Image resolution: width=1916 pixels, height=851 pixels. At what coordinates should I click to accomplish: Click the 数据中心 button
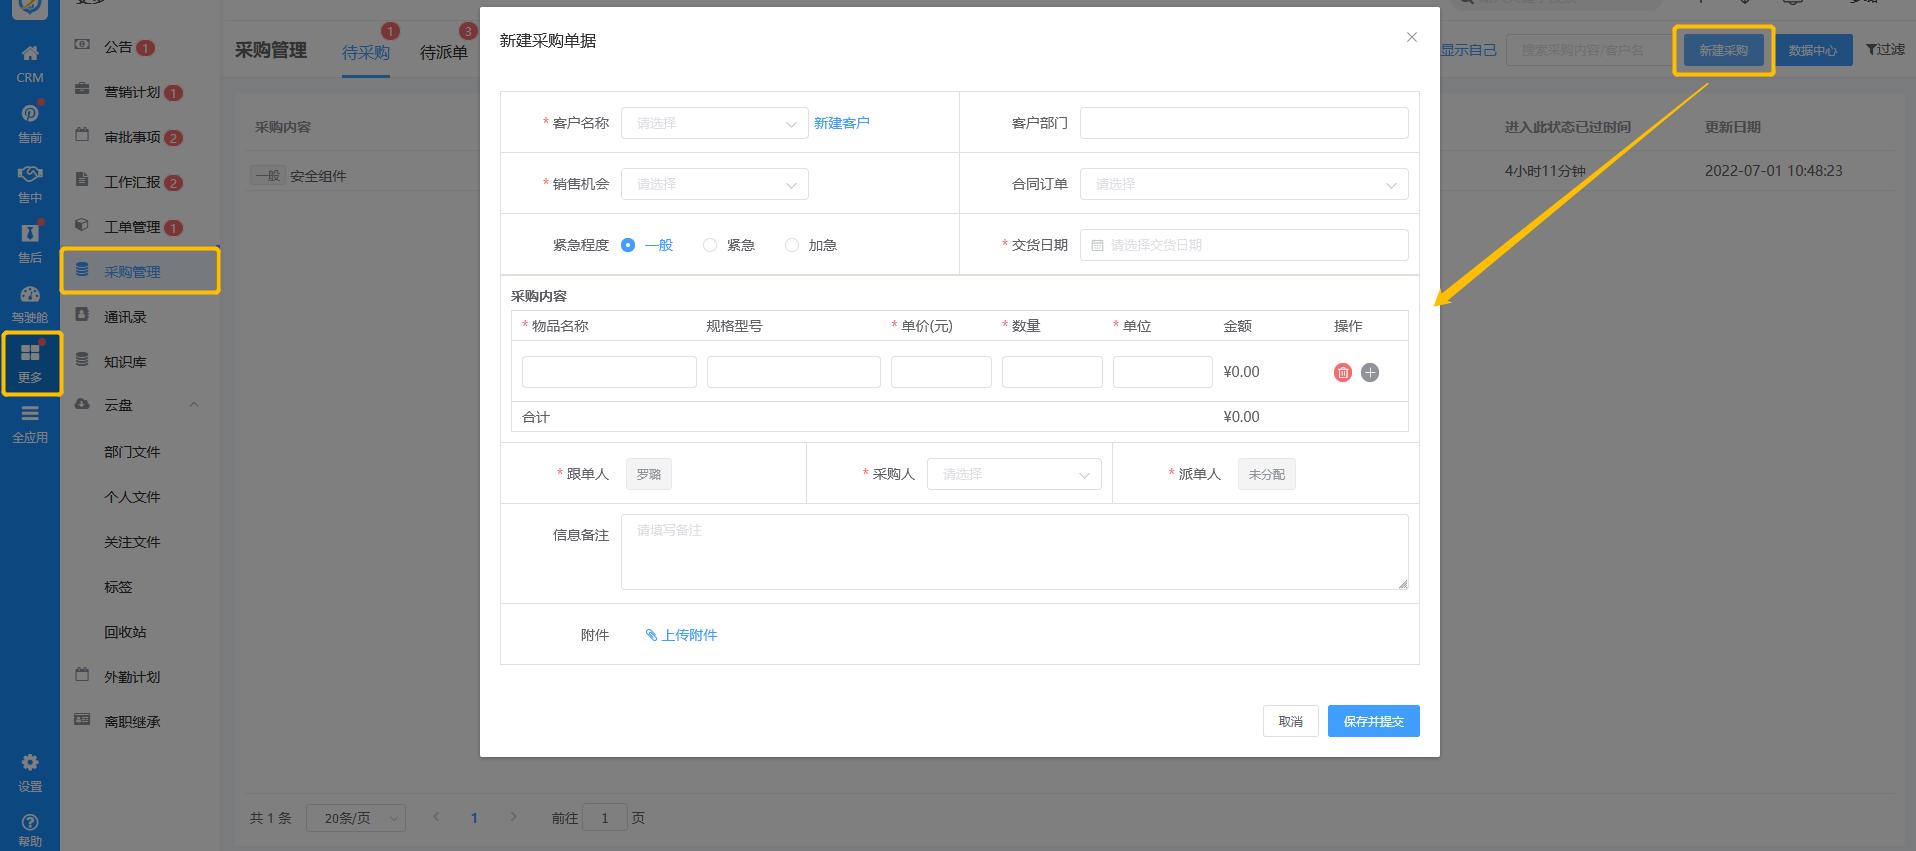1813,50
